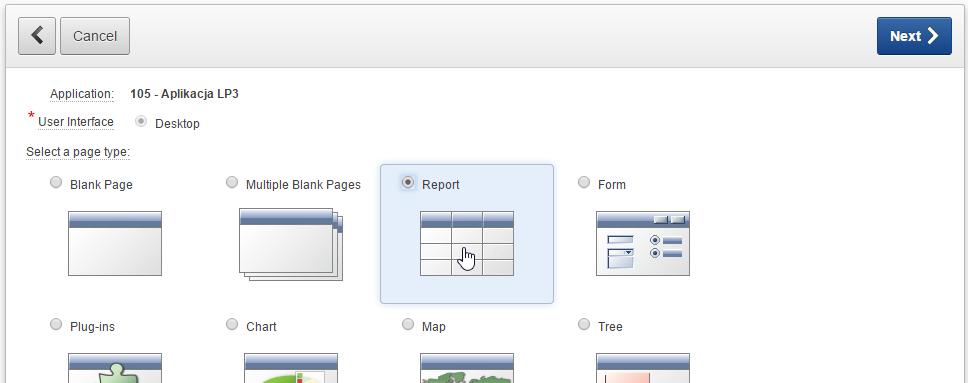Select the Tree radio button
968x383 pixels.
(x=584, y=324)
